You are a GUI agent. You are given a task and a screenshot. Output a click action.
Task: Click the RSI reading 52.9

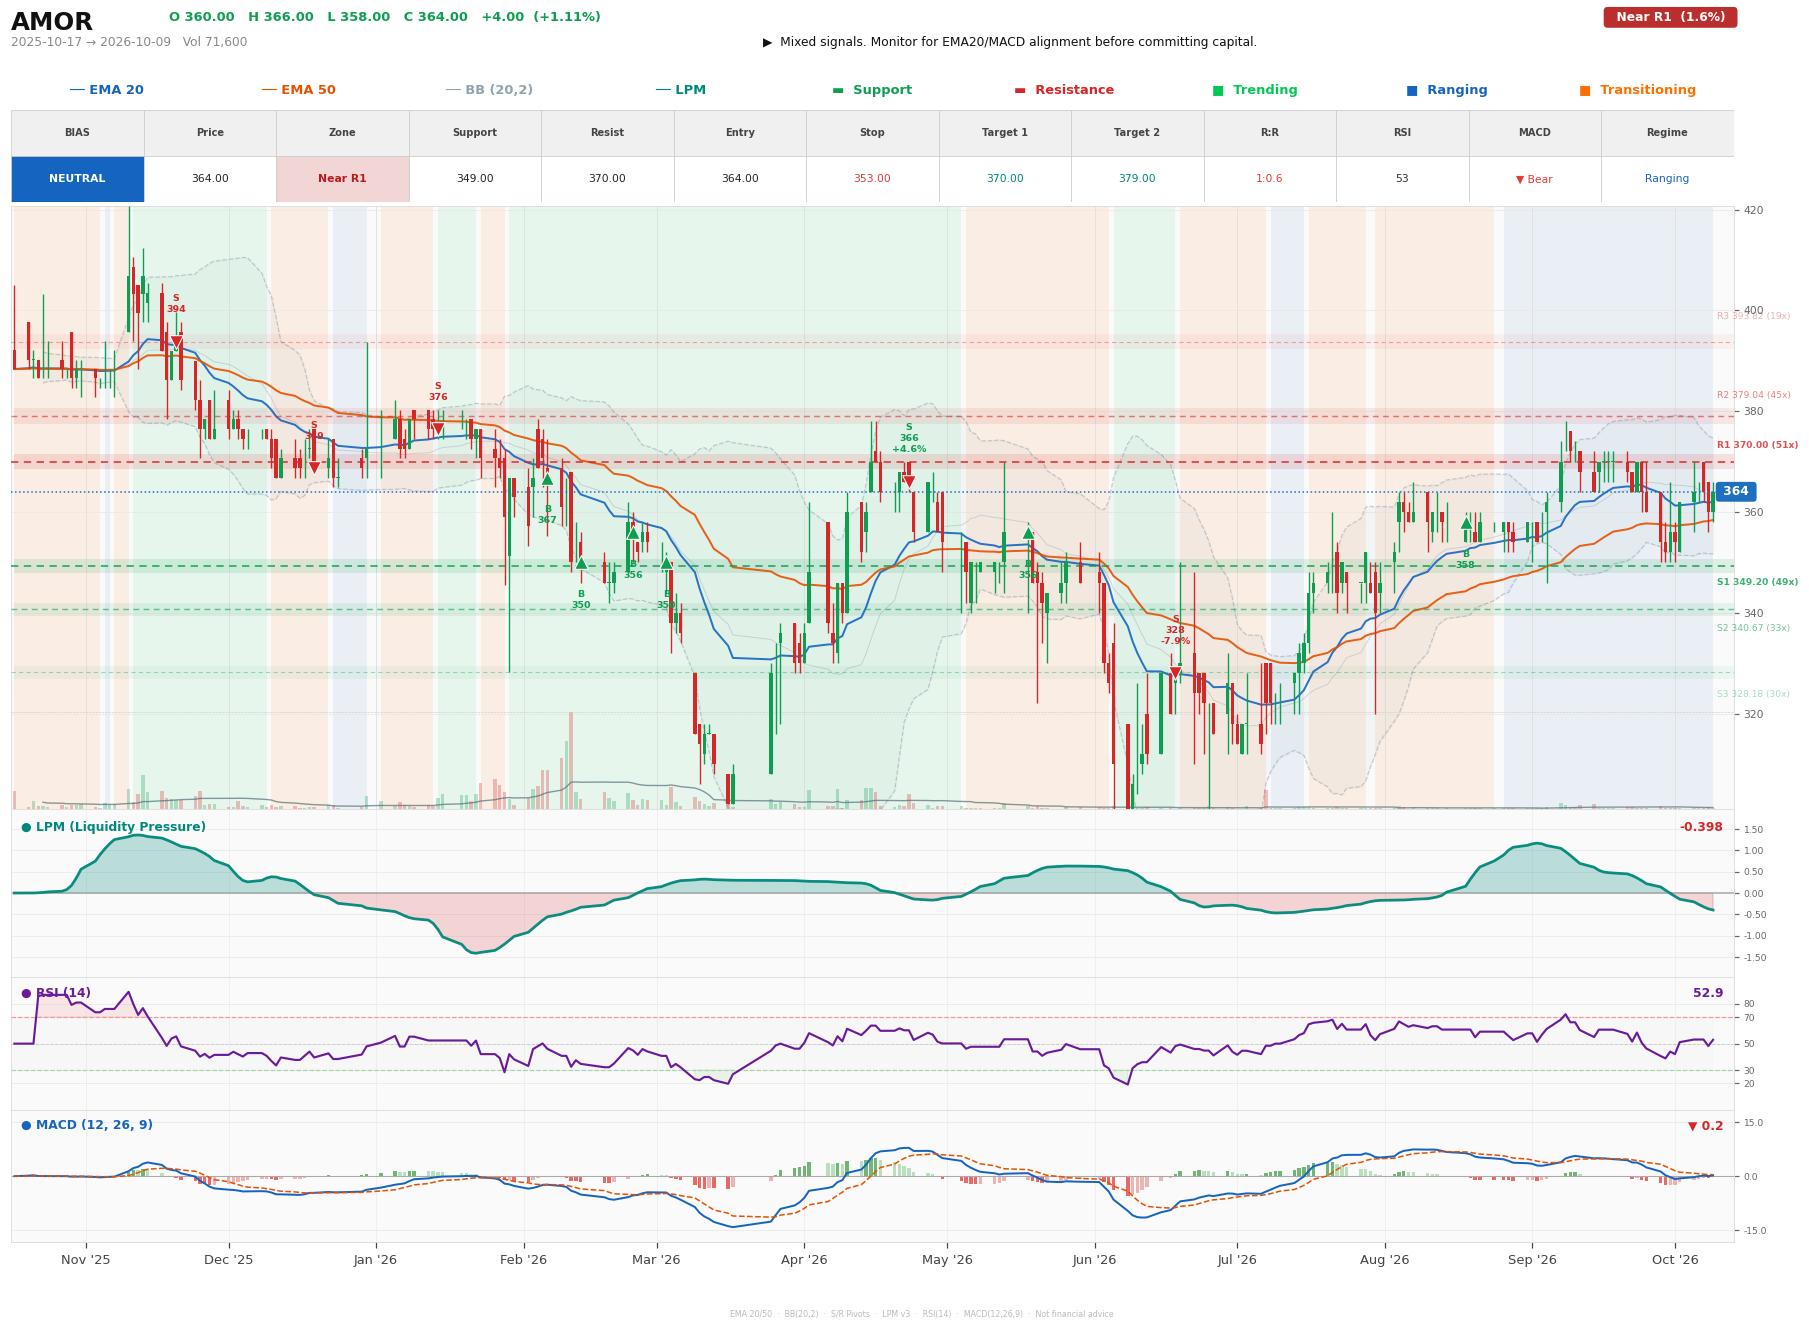1708,993
